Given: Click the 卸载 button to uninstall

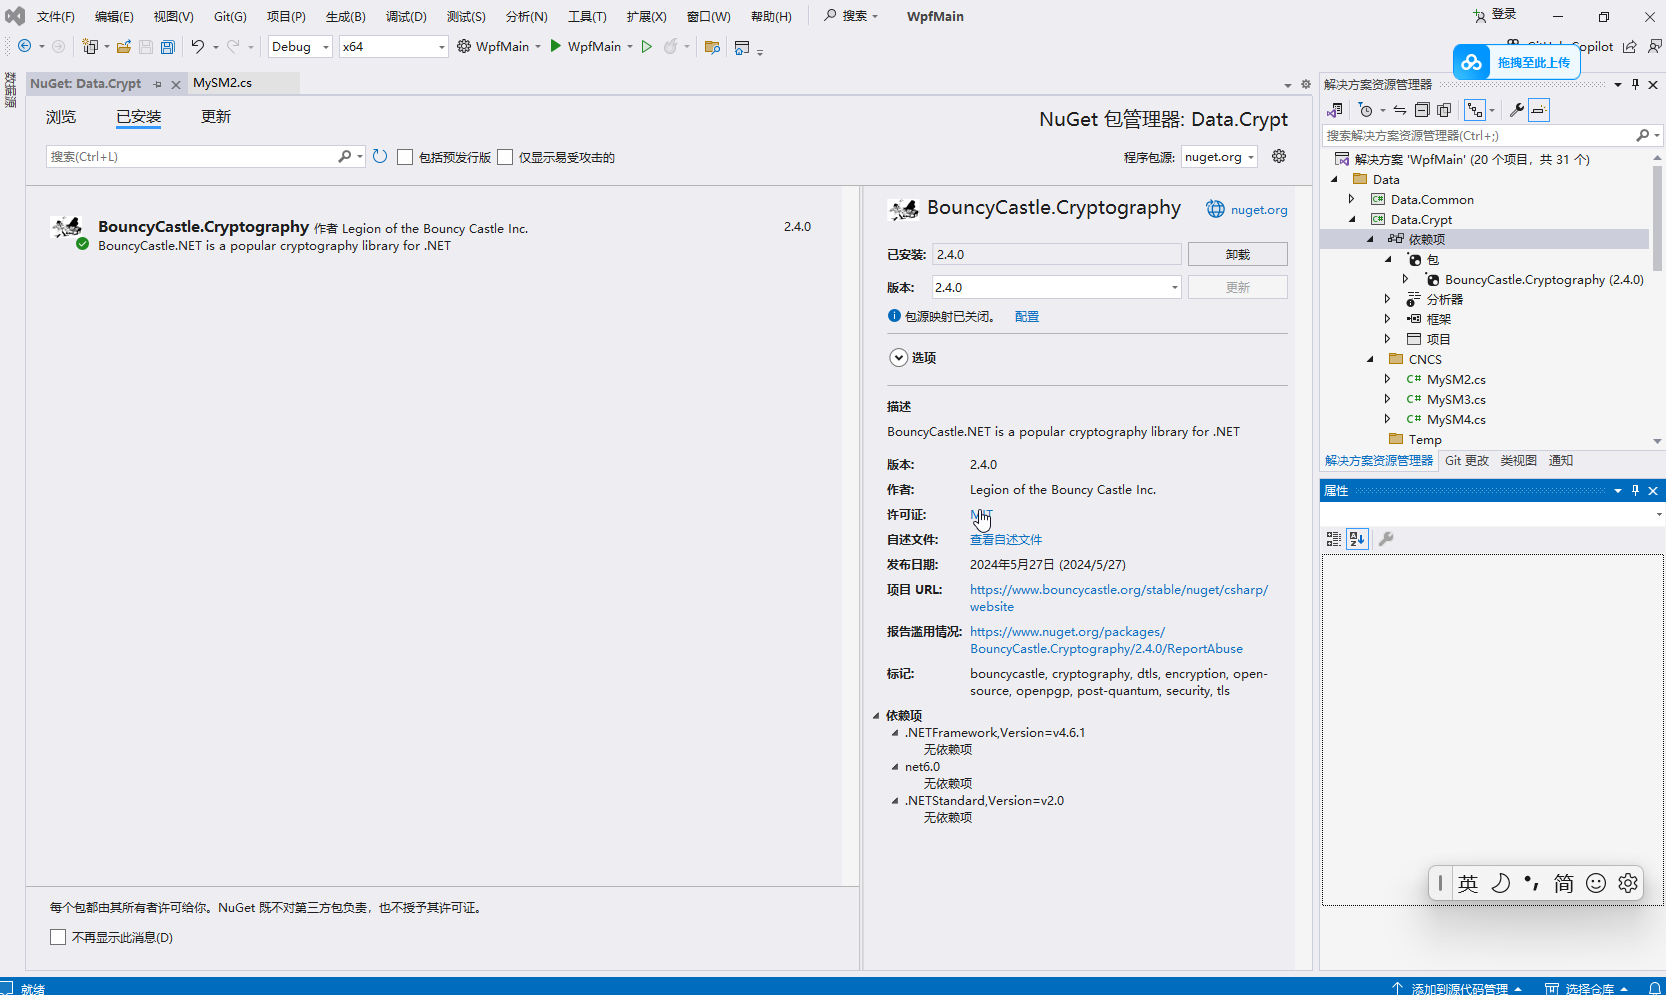Looking at the screenshot, I should pos(1237,254).
